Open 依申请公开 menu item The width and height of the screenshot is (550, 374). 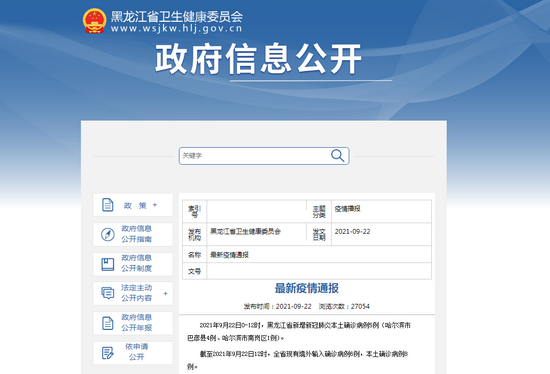click(x=133, y=353)
